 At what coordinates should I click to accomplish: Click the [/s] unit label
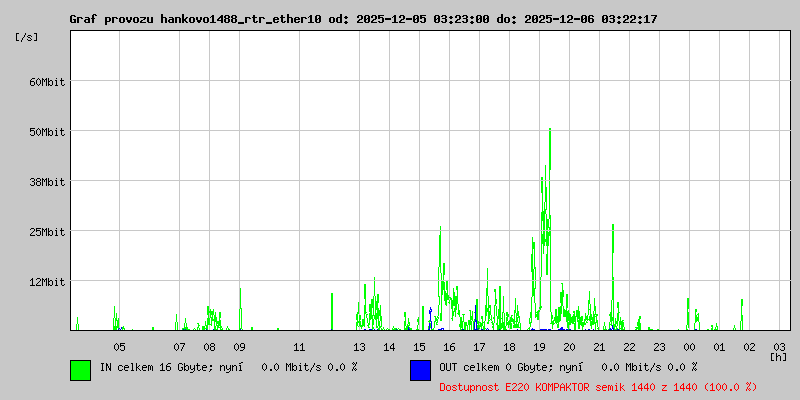tap(27, 37)
